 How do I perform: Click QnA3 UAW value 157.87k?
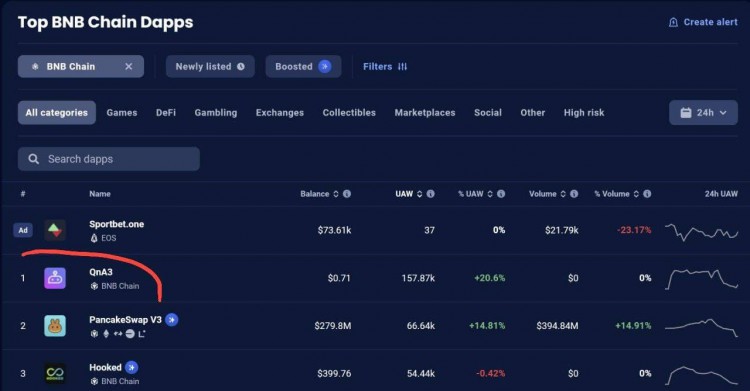coord(418,278)
